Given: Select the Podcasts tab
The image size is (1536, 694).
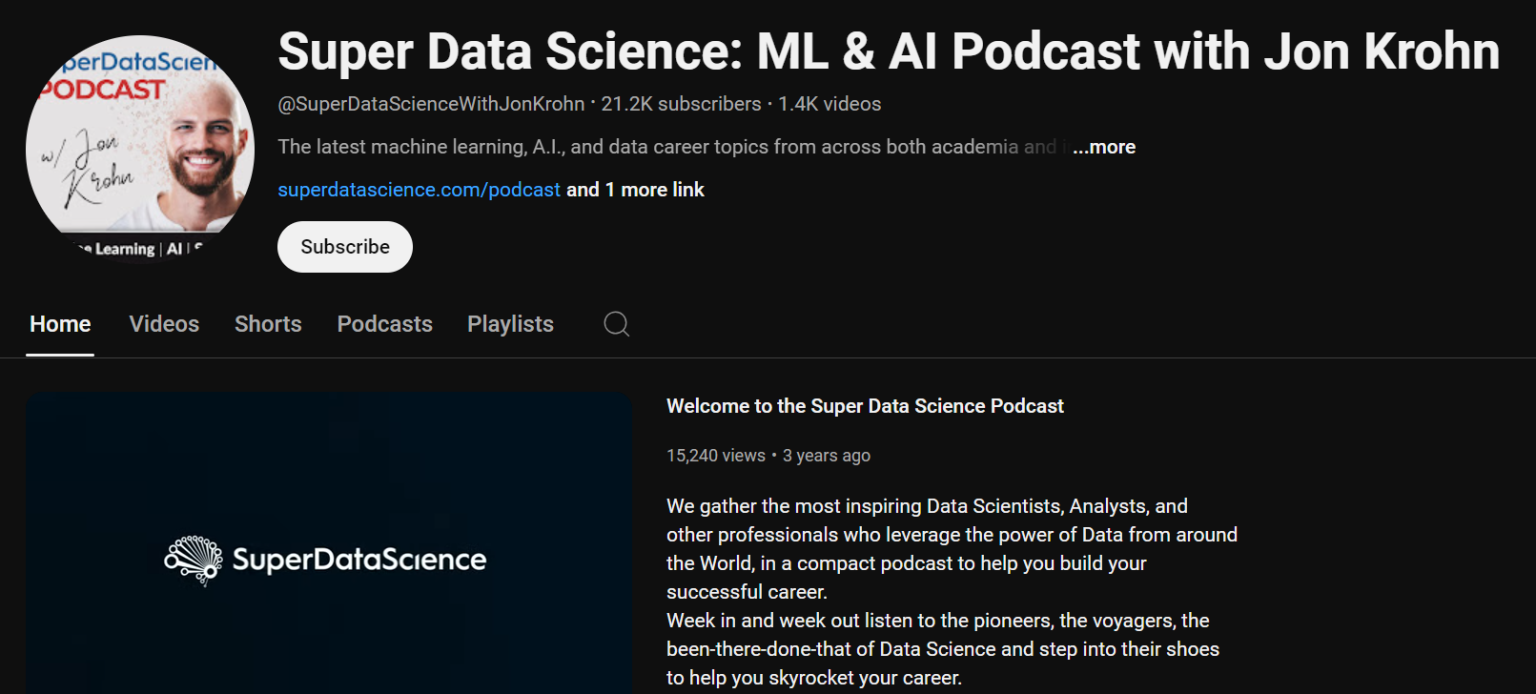Looking at the screenshot, I should [x=384, y=323].
